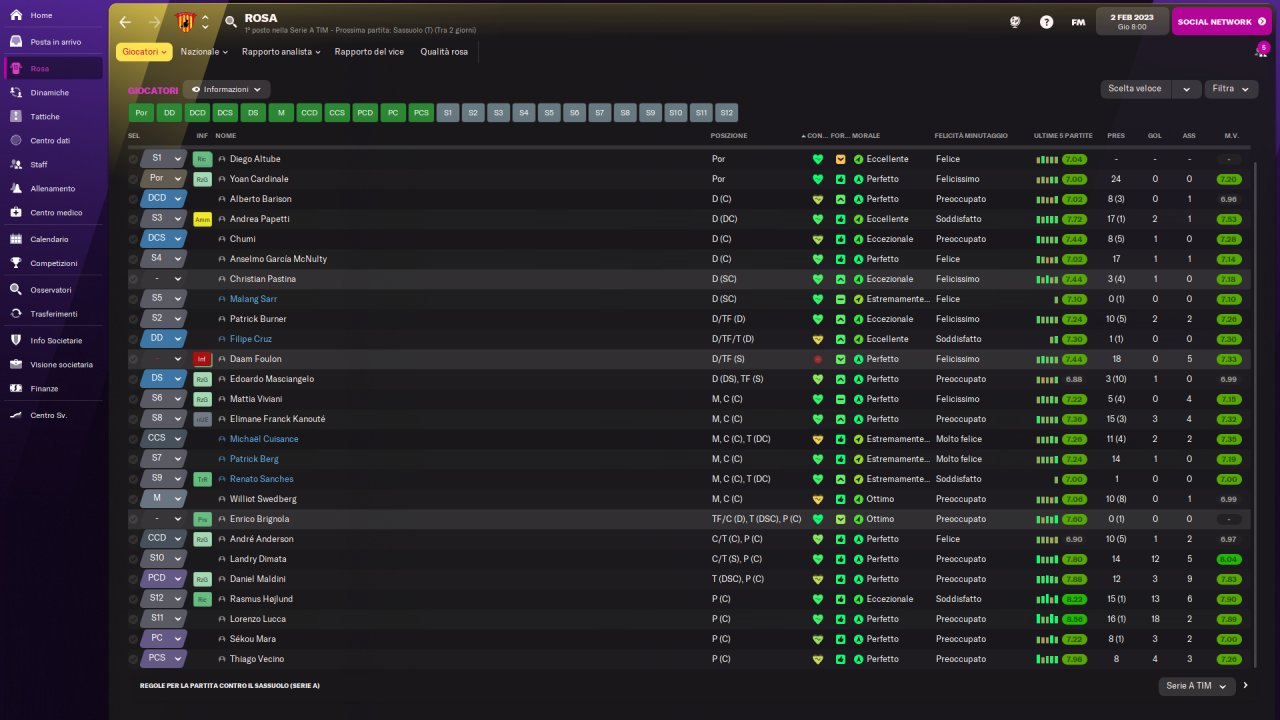Click Andrea Papetti's yellow Amm badge
The width and height of the screenshot is (1280, 720).
pyautogui.click(x=202, y=219)
